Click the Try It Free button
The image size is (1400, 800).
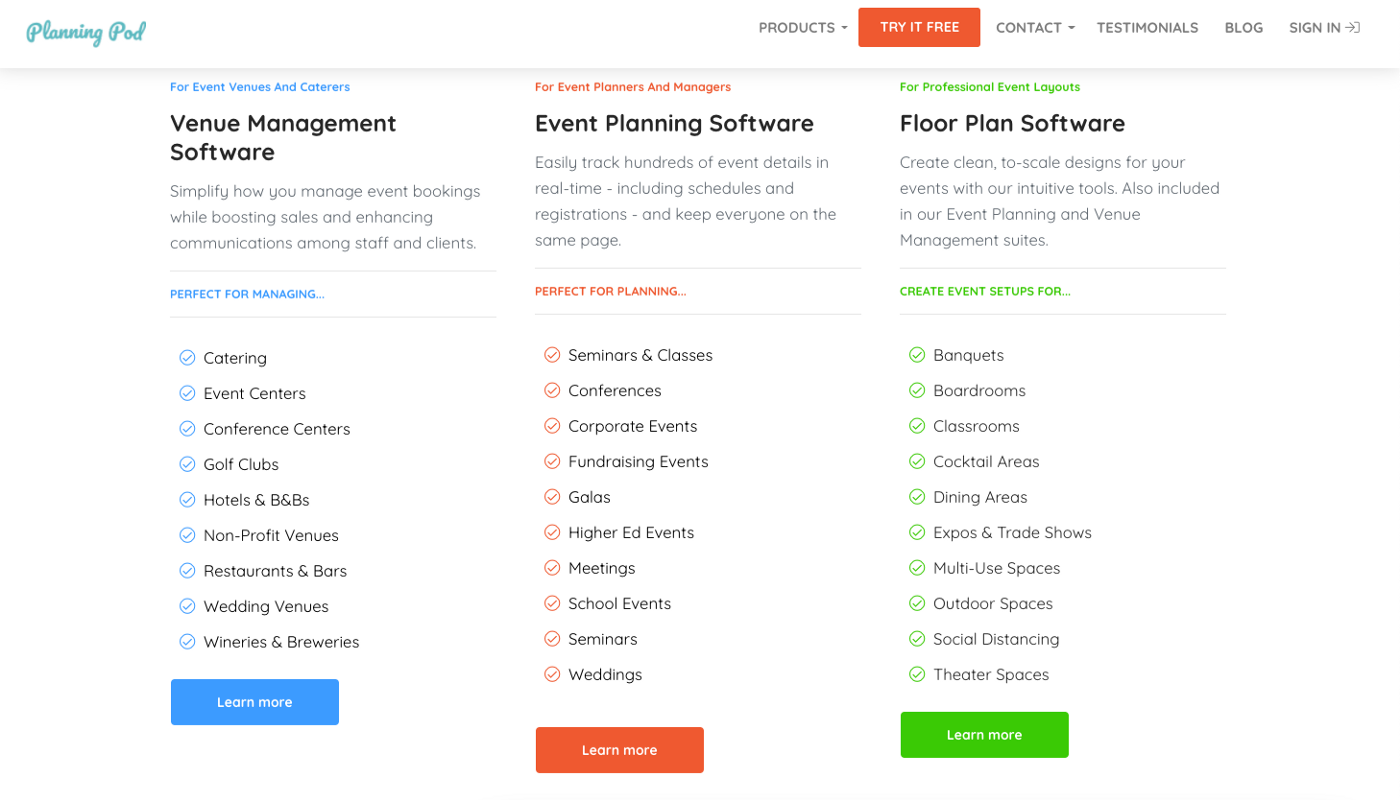pos(919,27)
